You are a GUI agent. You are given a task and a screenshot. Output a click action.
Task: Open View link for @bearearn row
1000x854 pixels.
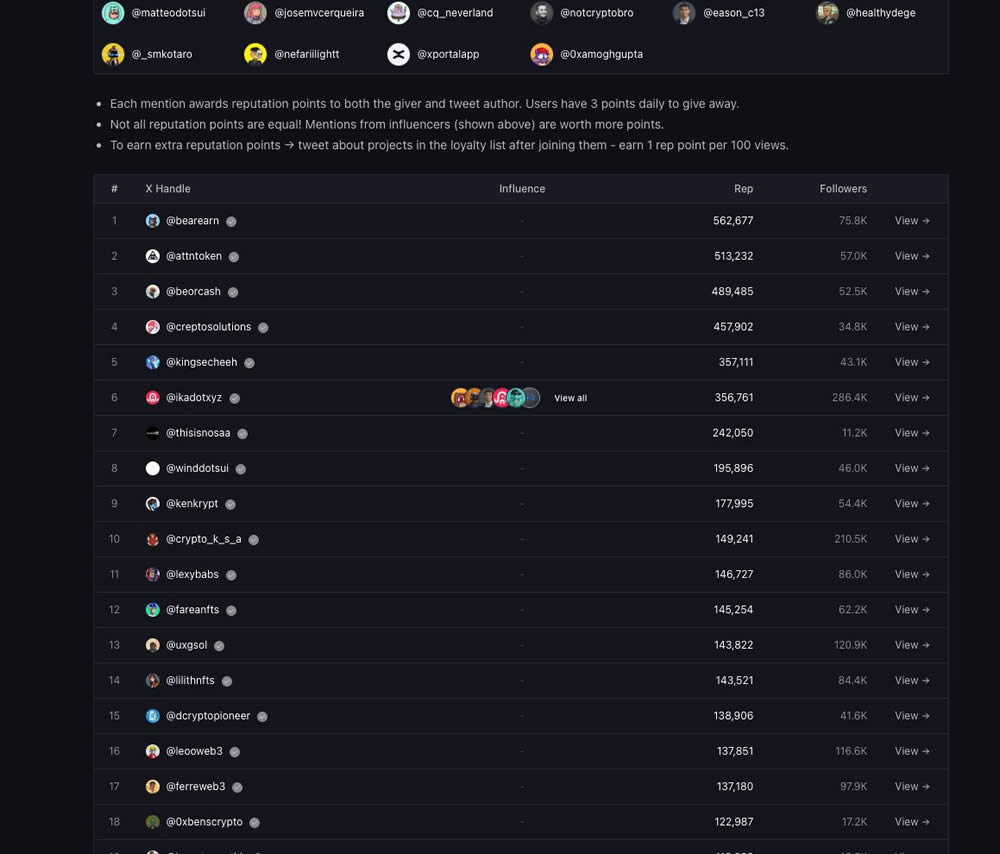(911, 221)
